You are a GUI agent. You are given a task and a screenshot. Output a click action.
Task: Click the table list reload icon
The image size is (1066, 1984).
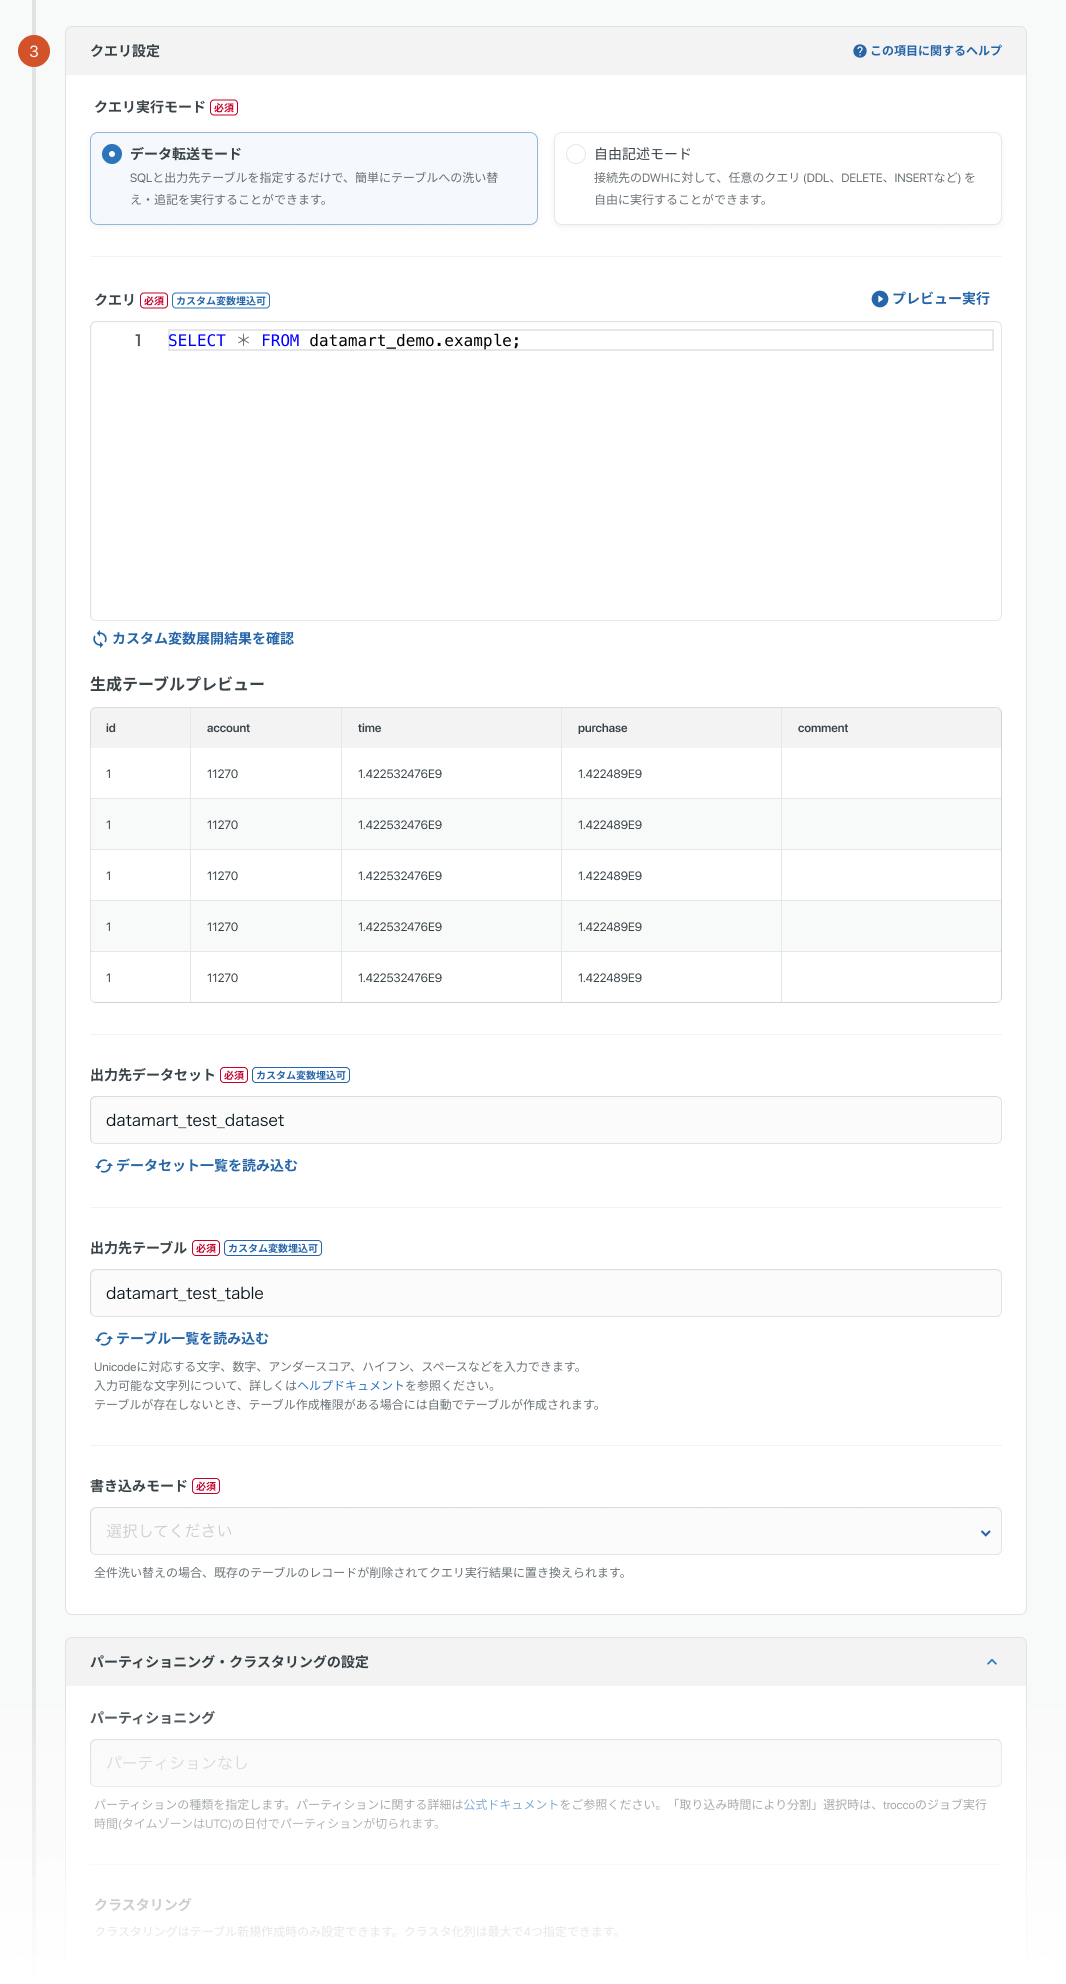pyautogui.click(x=103, y=1339)
